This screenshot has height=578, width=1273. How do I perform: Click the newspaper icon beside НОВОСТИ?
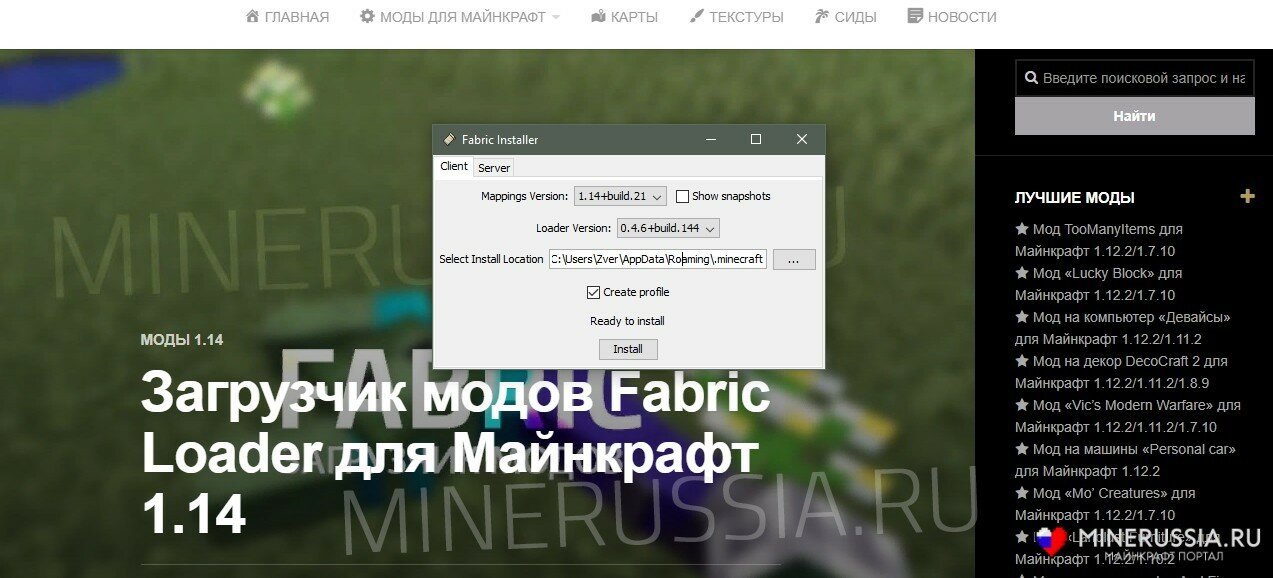(915, 17)
